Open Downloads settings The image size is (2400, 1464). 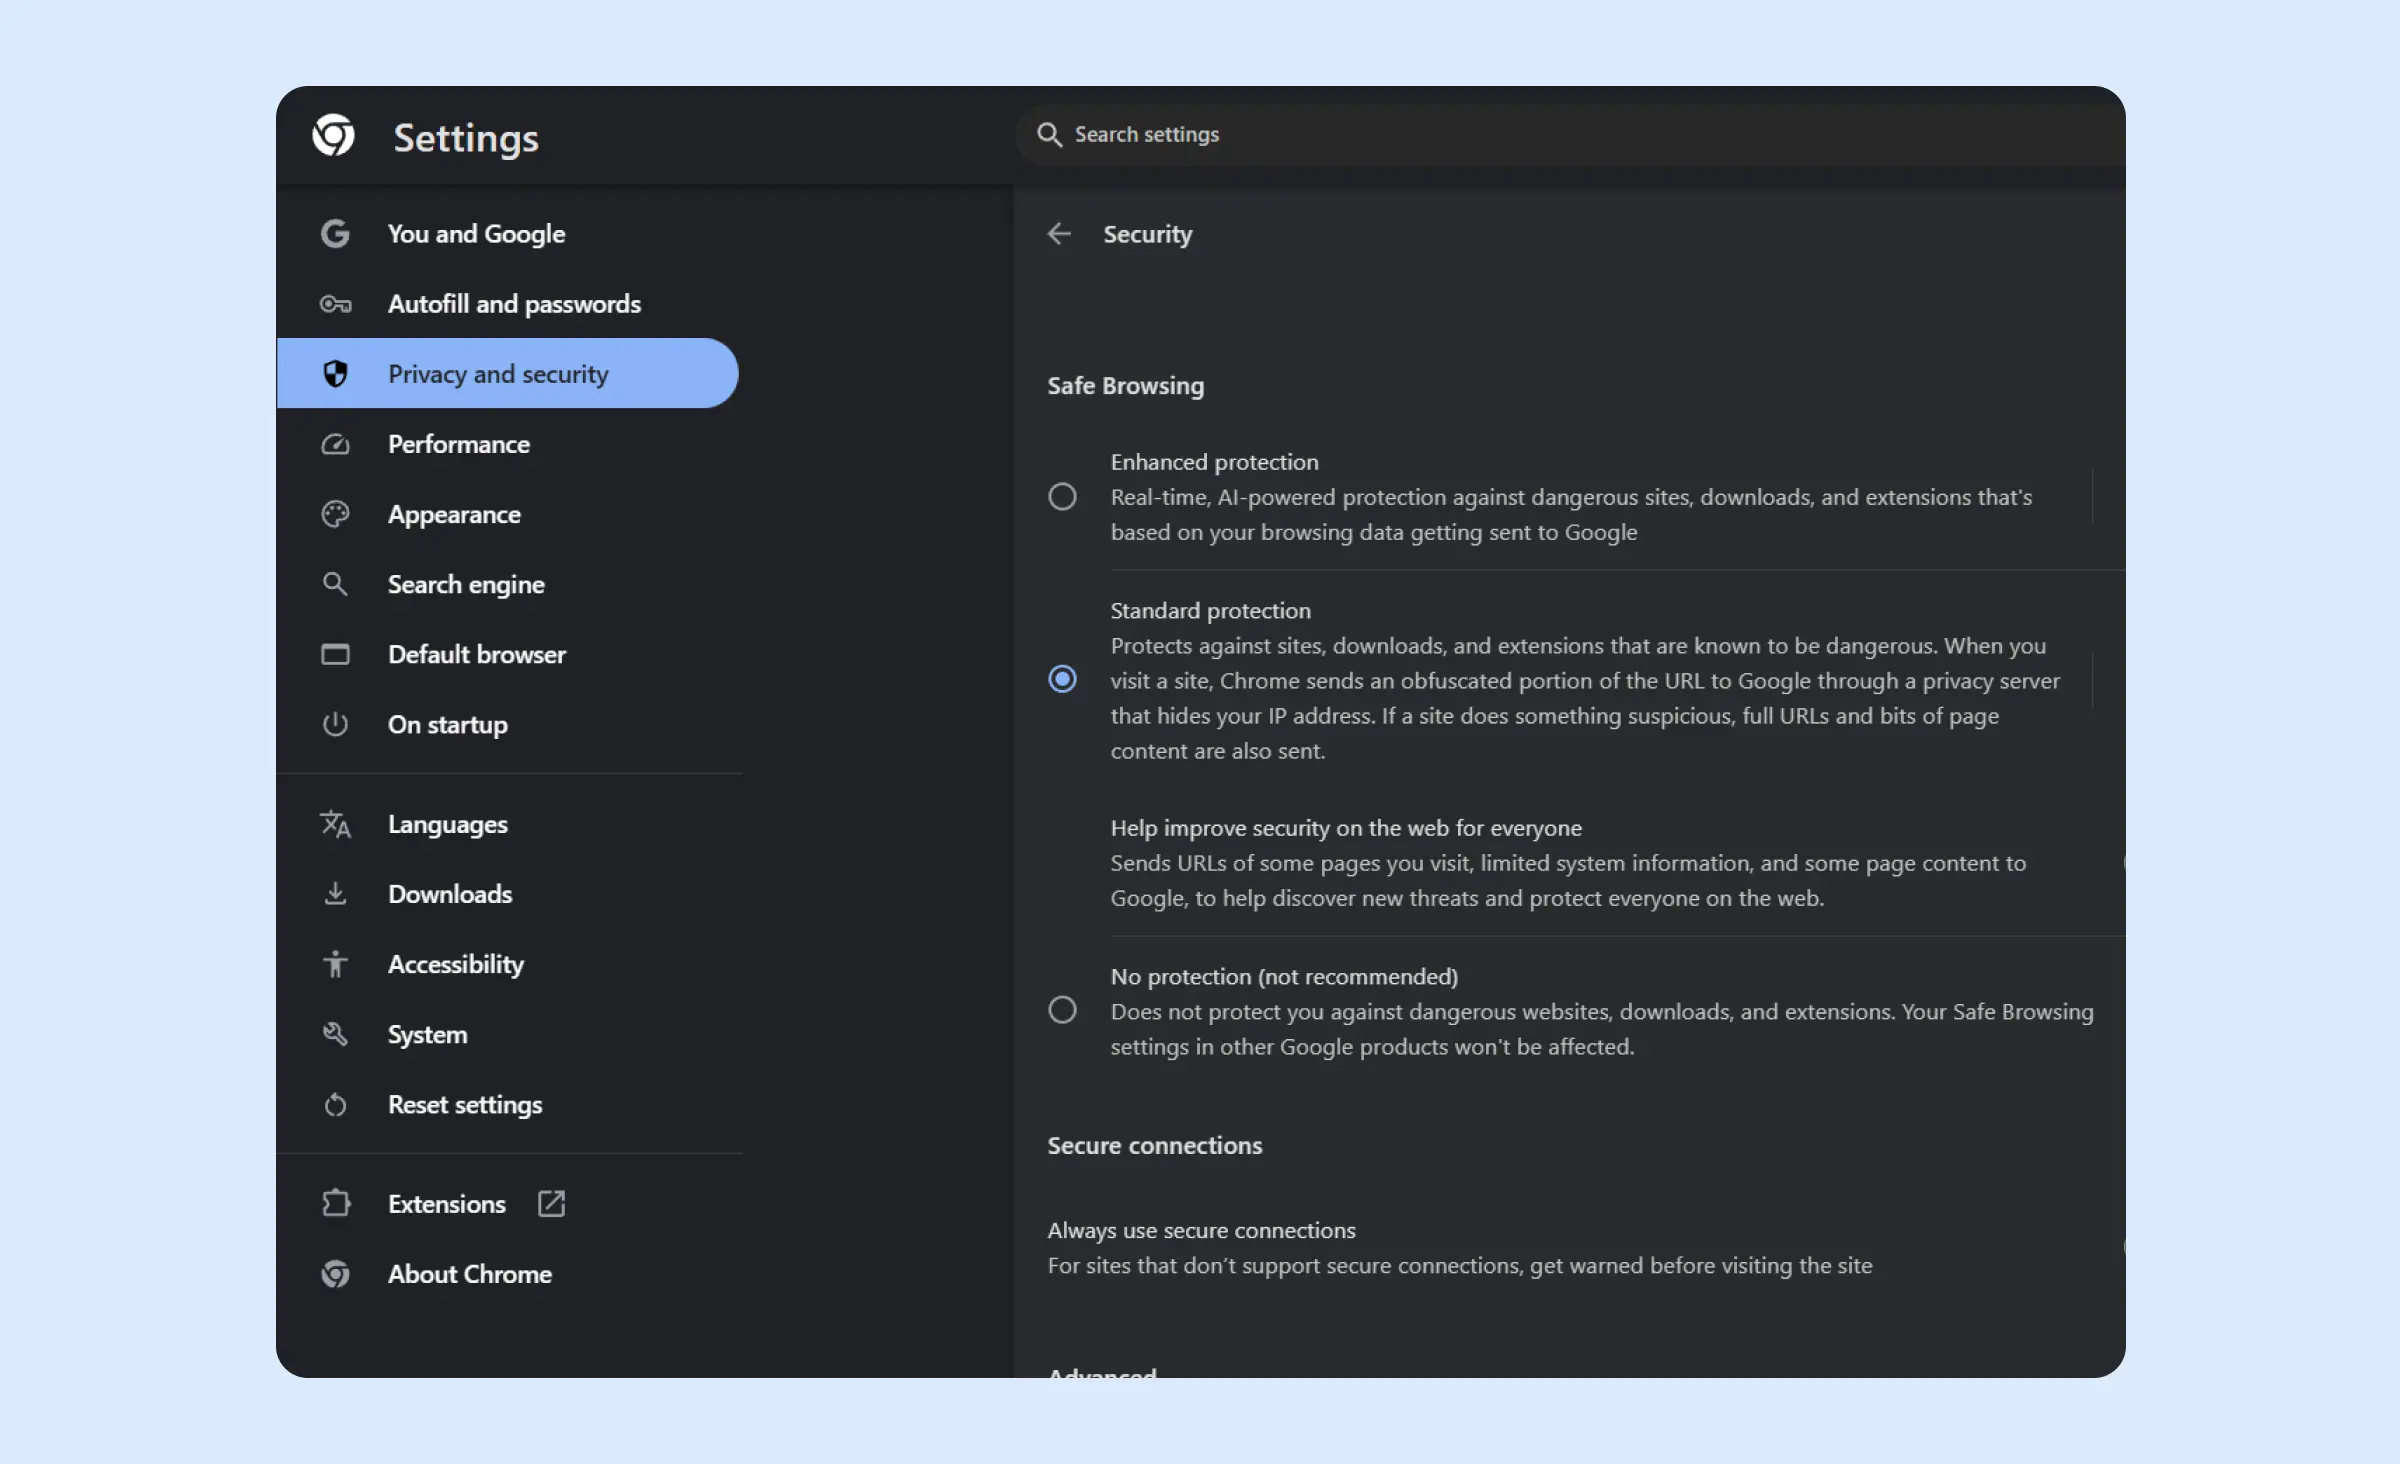click(x=508, y=894)
